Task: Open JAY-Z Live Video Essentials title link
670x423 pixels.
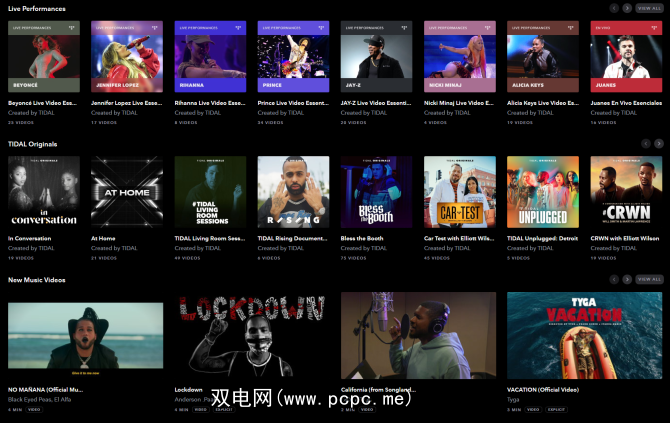Action: click(376, 103)
